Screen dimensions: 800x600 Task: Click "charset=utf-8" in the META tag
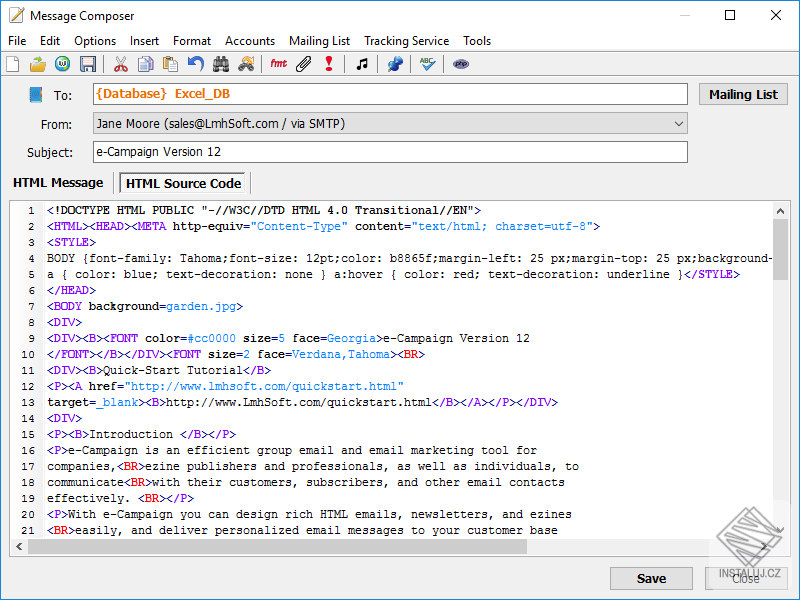[x=541, y=226]
